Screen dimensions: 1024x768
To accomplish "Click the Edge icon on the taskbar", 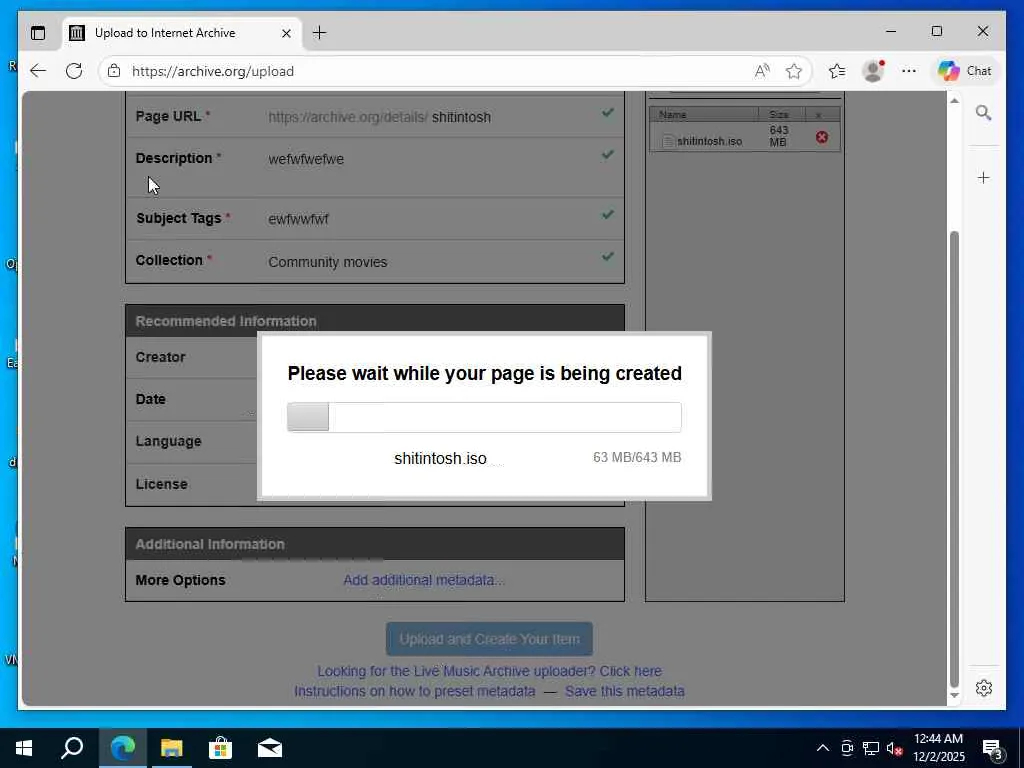I will tap(122, 748).
